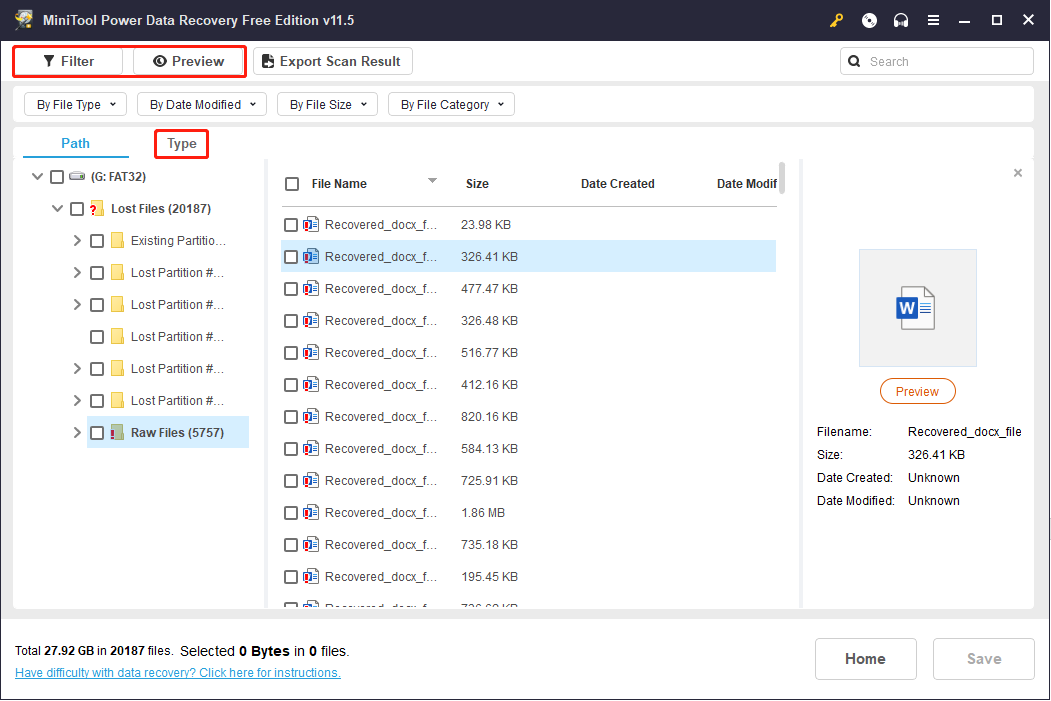Open the Filter tool
Viewport: 1051px width, 701px height.
(68, 62)
